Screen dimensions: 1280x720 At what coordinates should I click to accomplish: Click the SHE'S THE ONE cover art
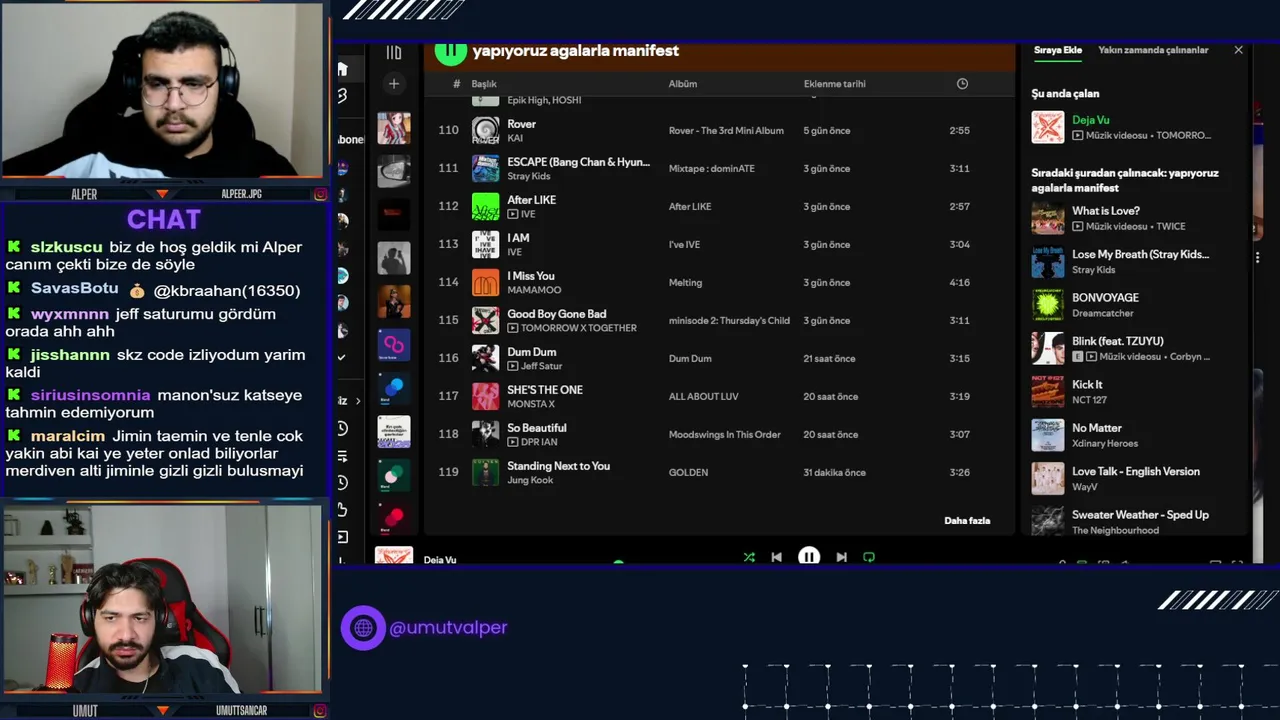(485, 397)
